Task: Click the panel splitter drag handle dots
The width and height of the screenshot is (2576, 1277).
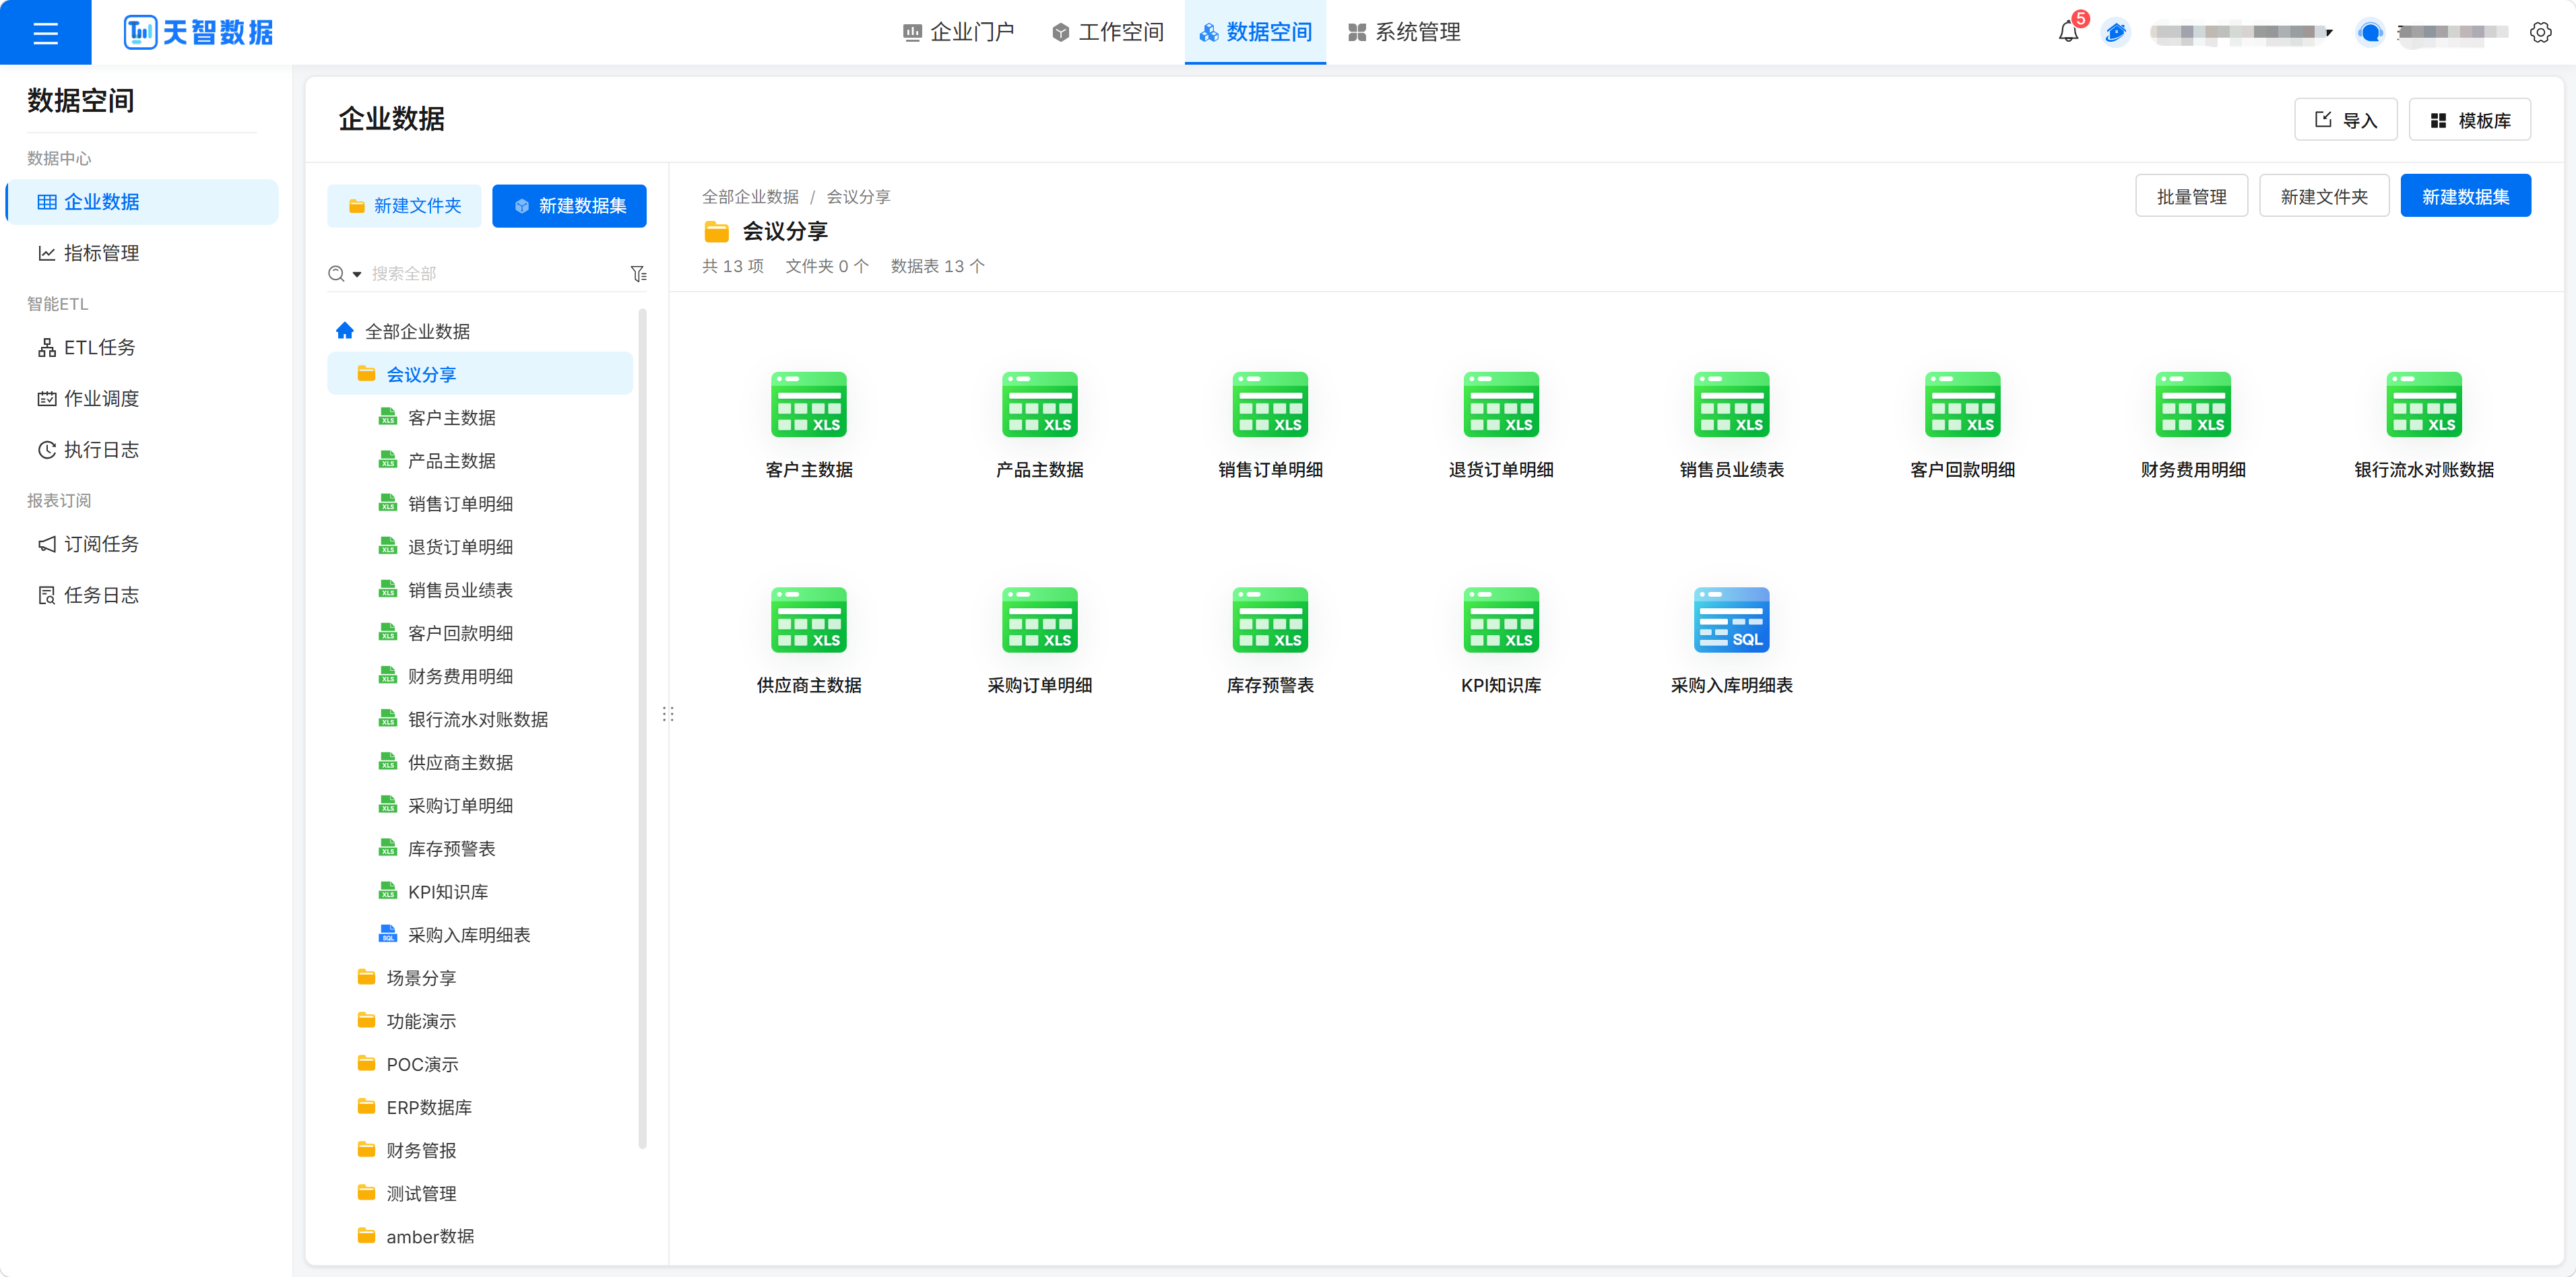Action: point(668,714)
